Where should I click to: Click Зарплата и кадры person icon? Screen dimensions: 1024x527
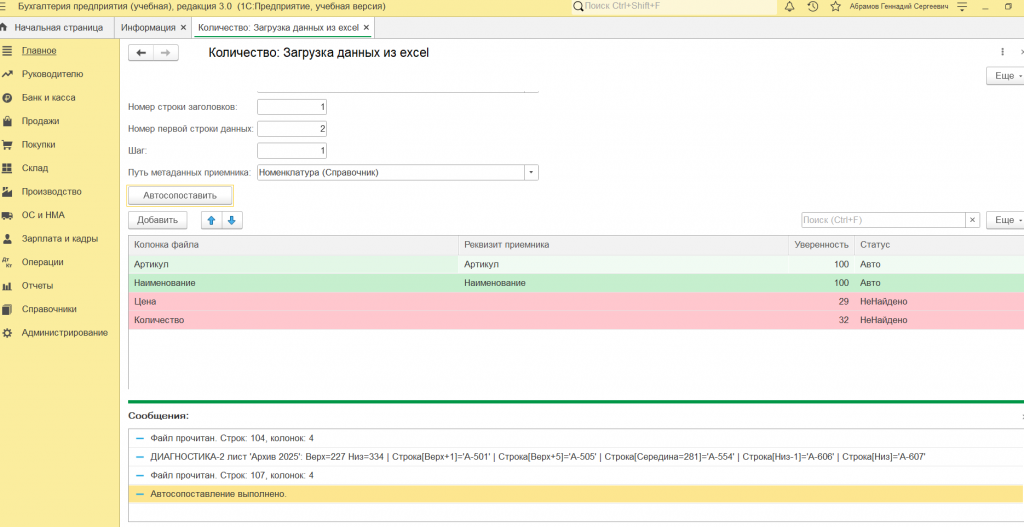[x=7, y=239]
